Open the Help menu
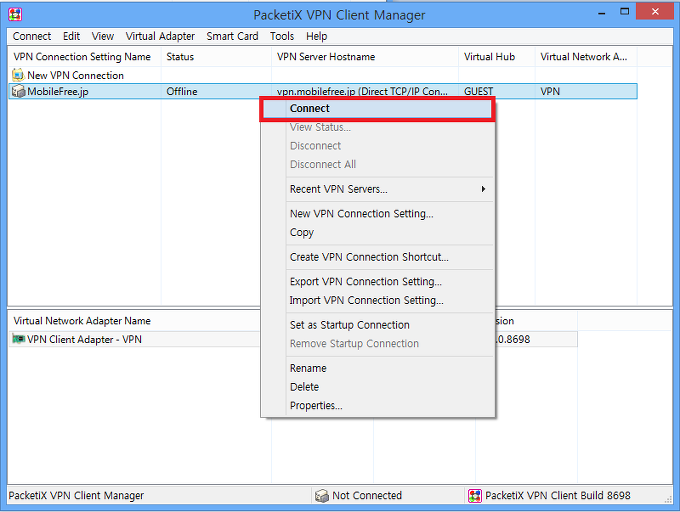This screenshot has width=680, height=512. [x=317, y=36]
